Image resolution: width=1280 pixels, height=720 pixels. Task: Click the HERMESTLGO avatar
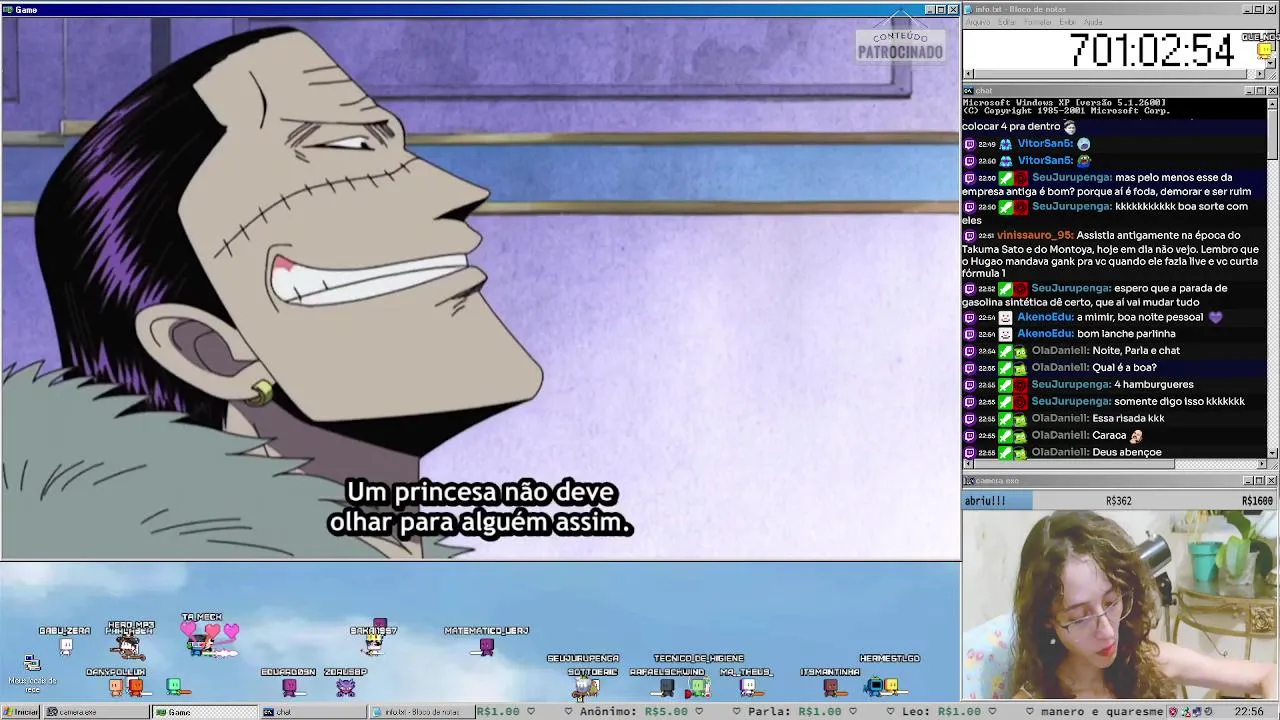[x=890, y=686]
